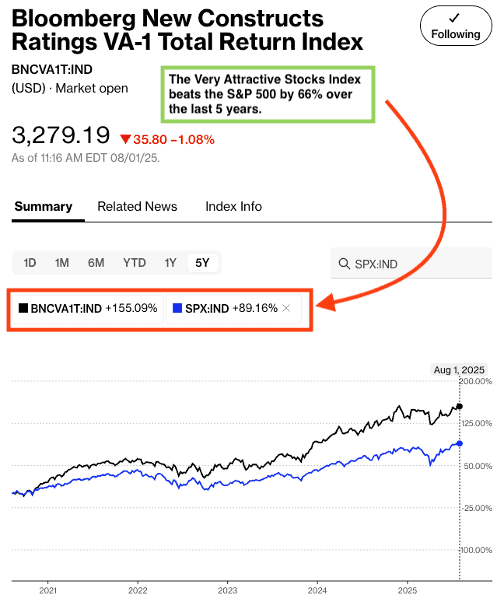Click the blue endpoint dot on chart
The height and width of the screenshot is (602, 504).
point(459,443)
